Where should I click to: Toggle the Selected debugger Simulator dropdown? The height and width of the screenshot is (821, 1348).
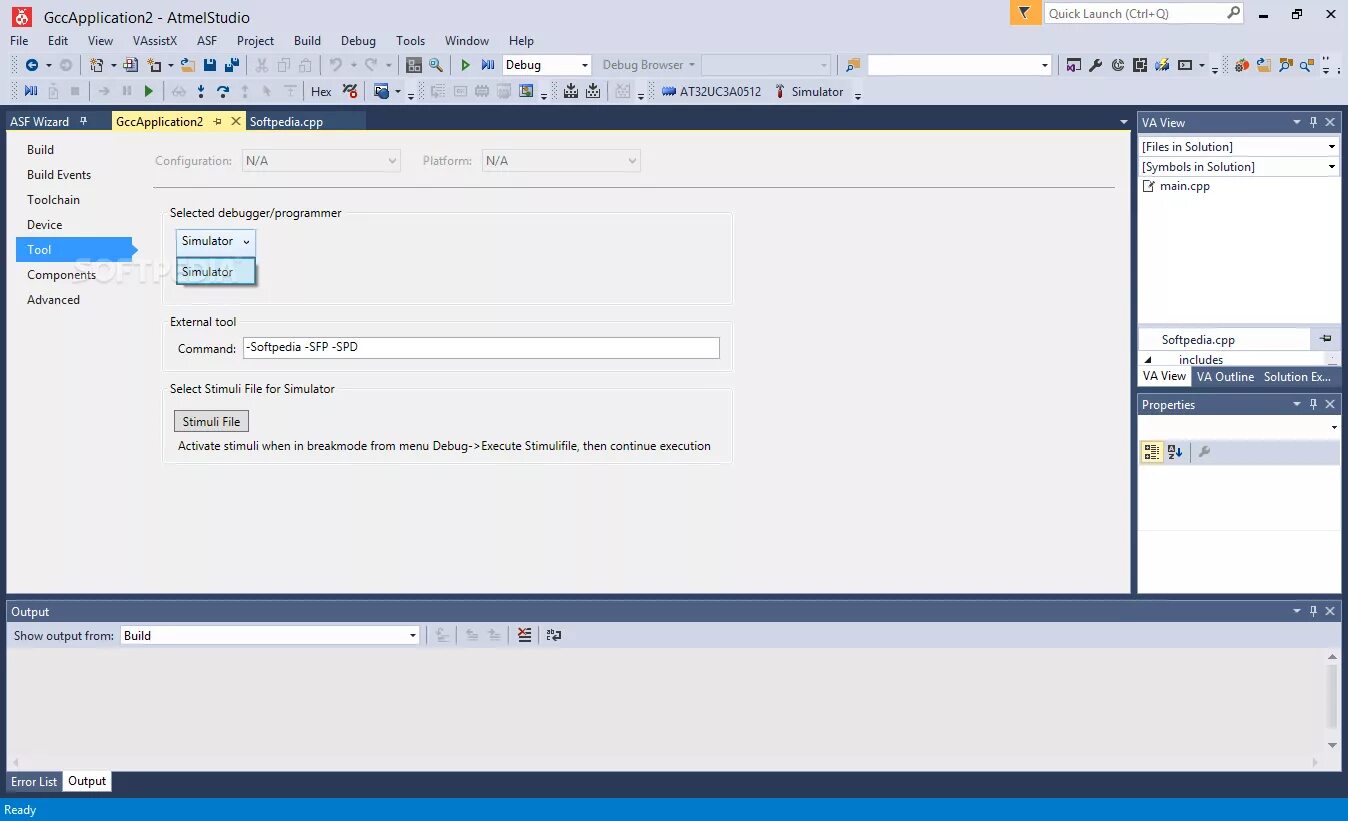[x=216, y=241]
